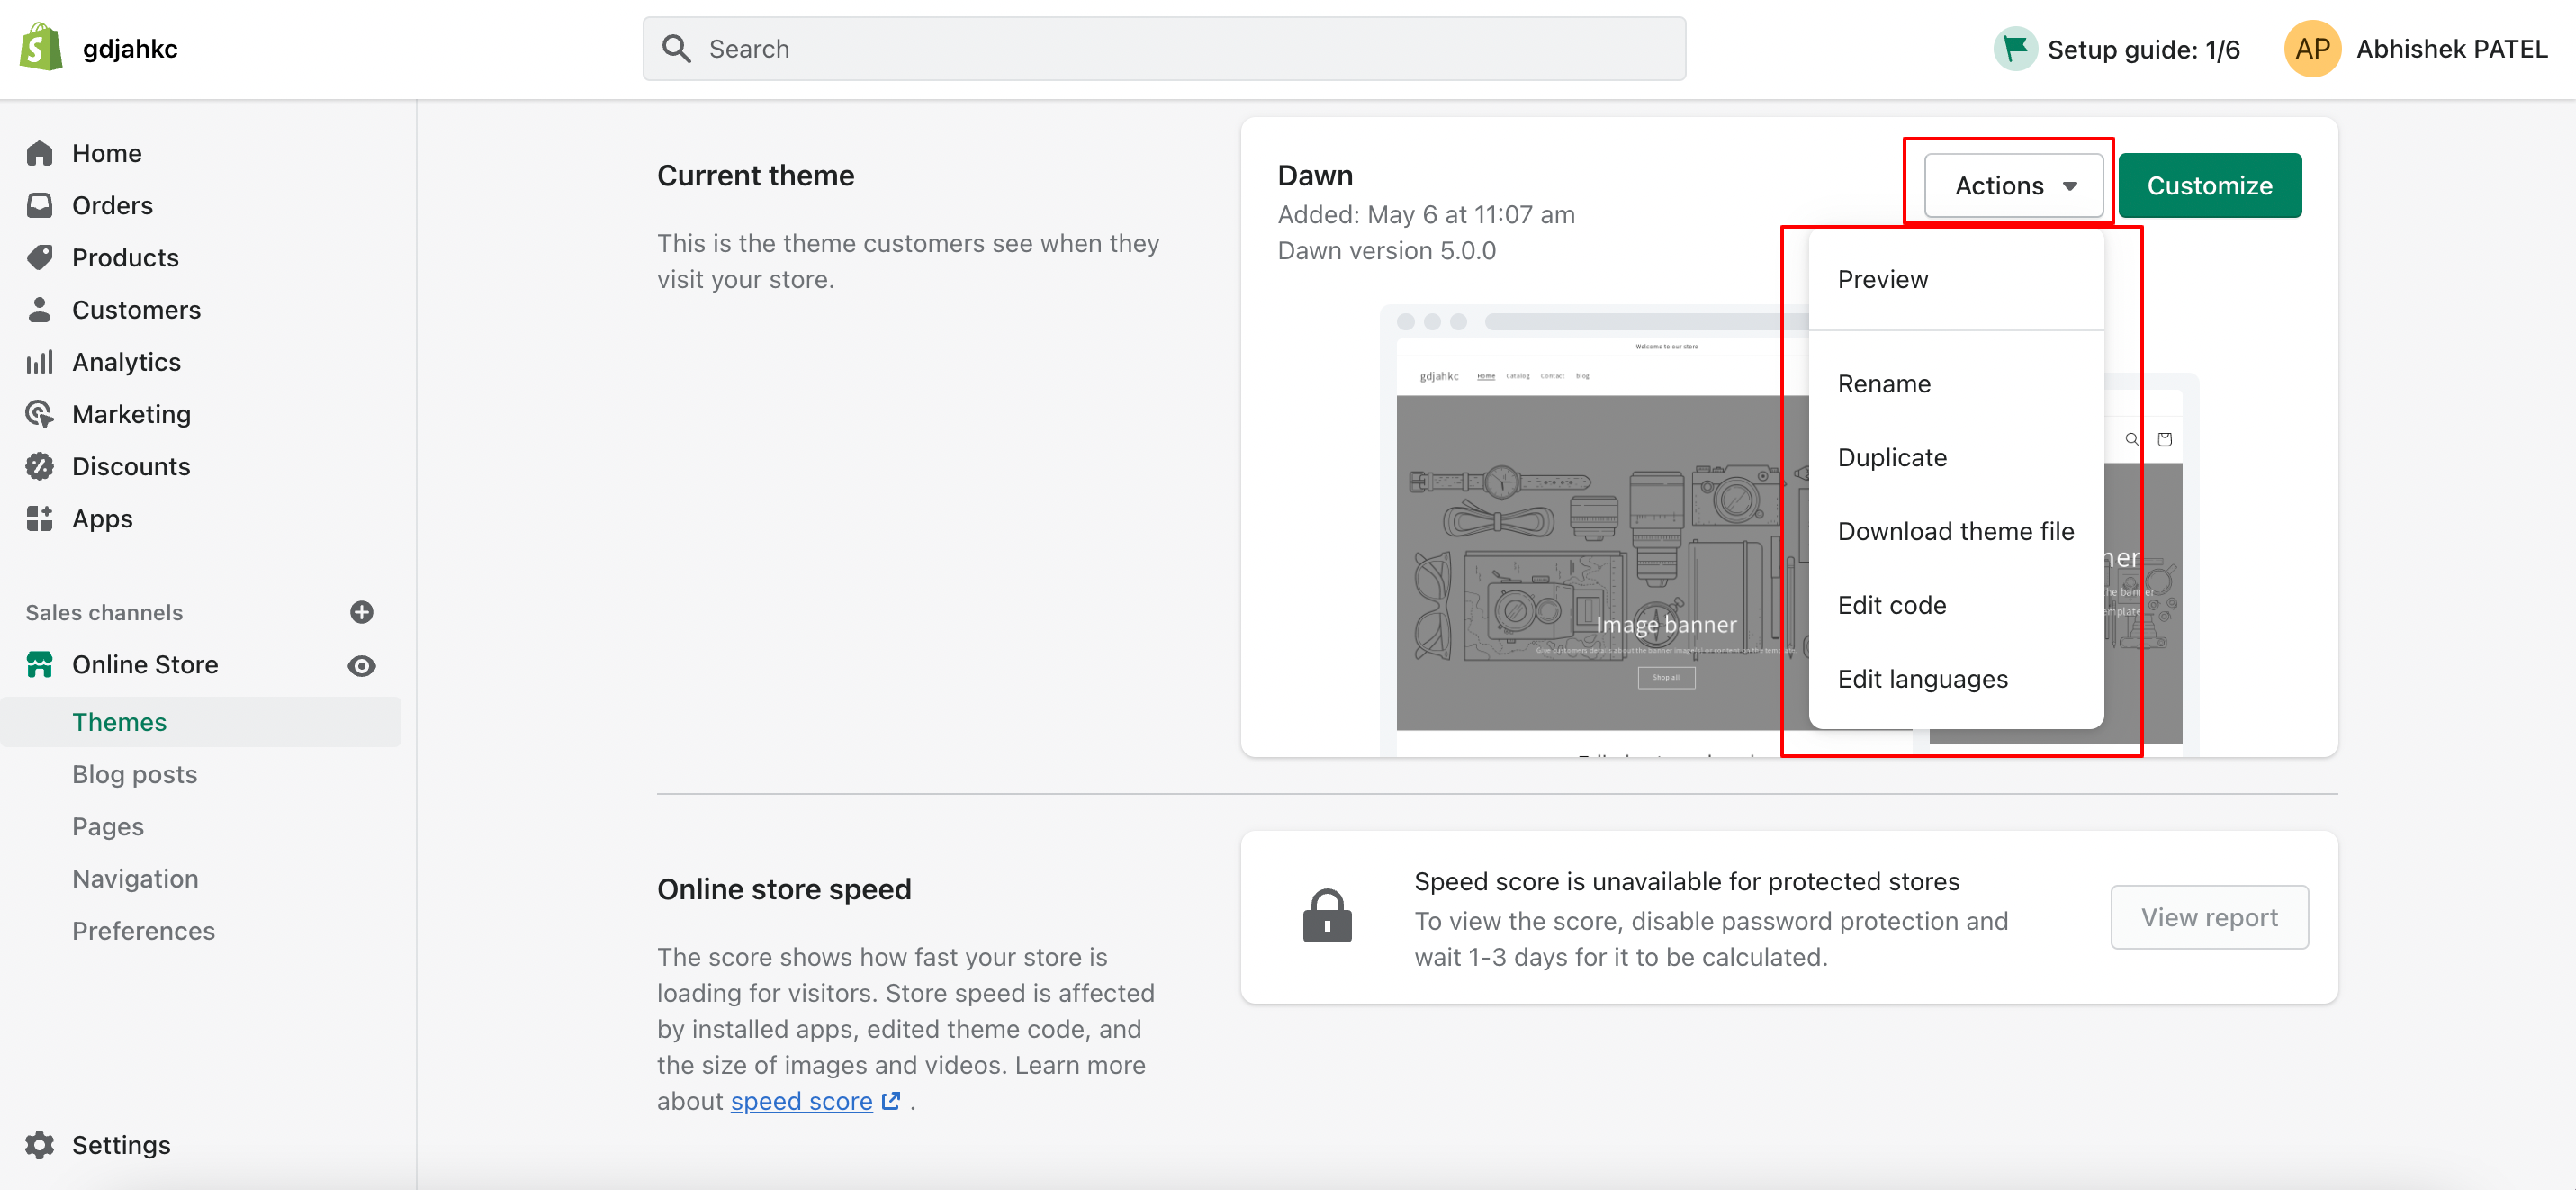Collapse the Actions dropdown button
This screenshot has height=1190, width=2576.
[x=2014, y=185]
